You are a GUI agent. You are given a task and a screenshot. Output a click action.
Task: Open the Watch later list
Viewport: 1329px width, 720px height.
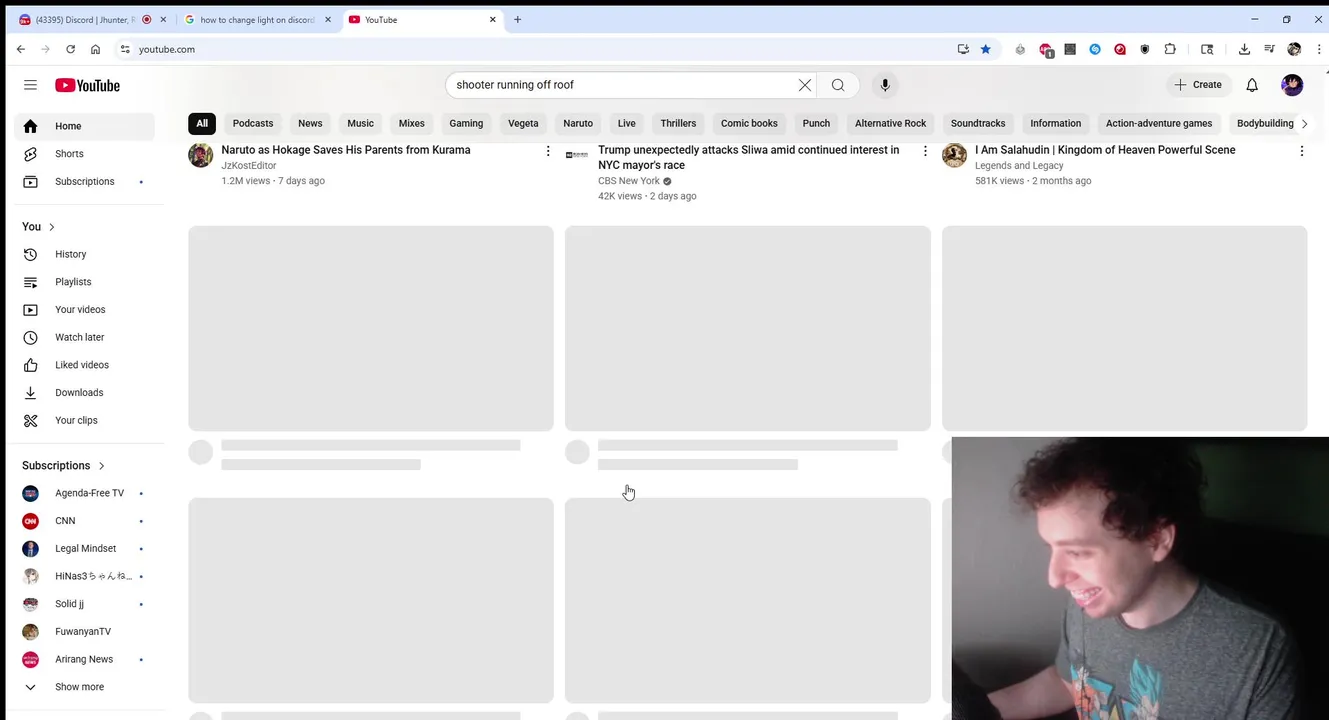(x=85, y=337)
